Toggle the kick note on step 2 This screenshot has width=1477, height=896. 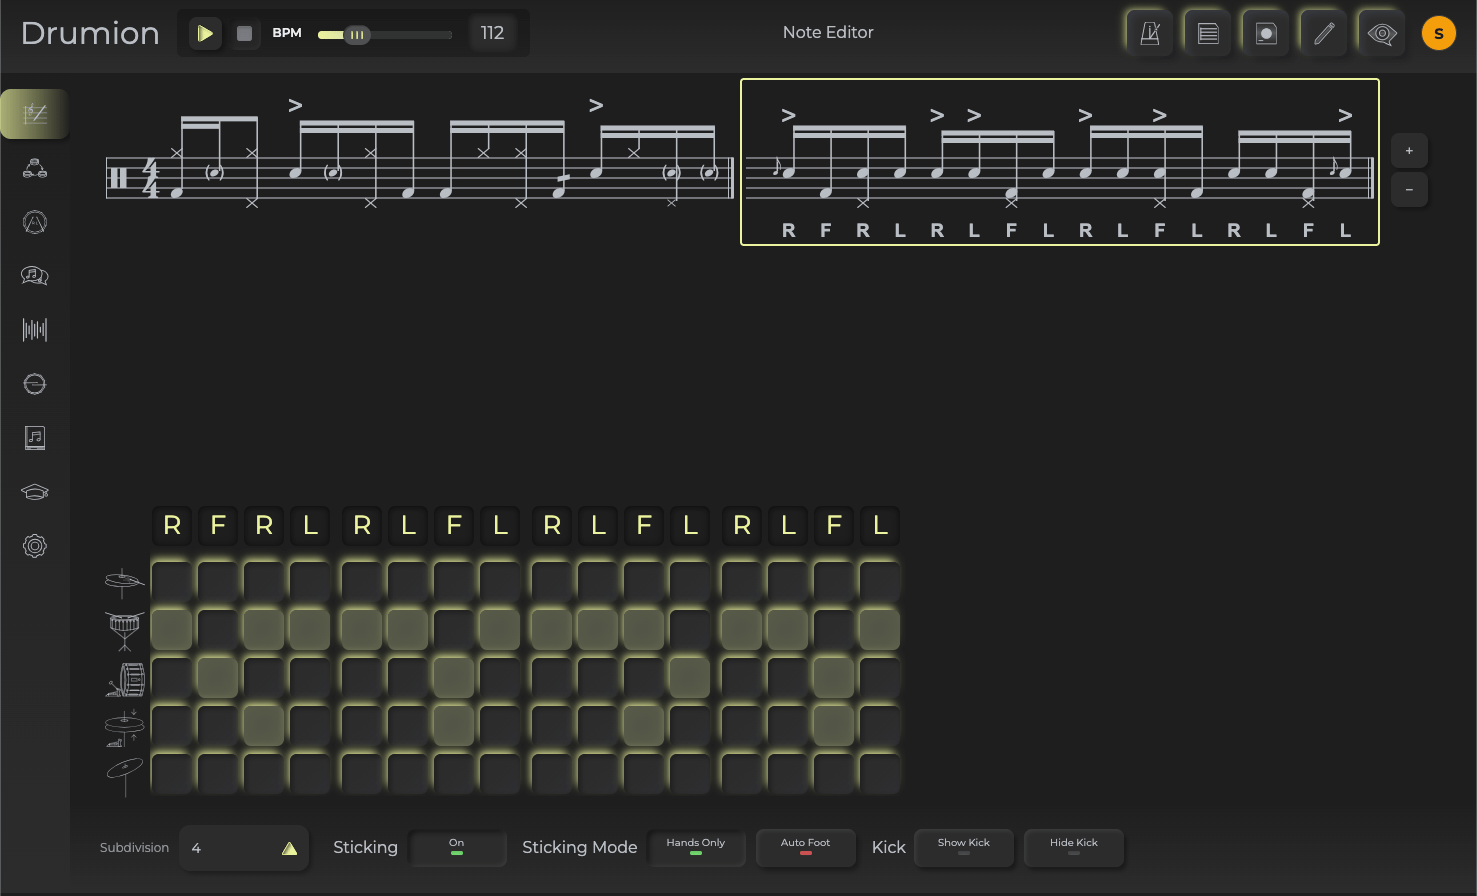(x=217, y=678)
